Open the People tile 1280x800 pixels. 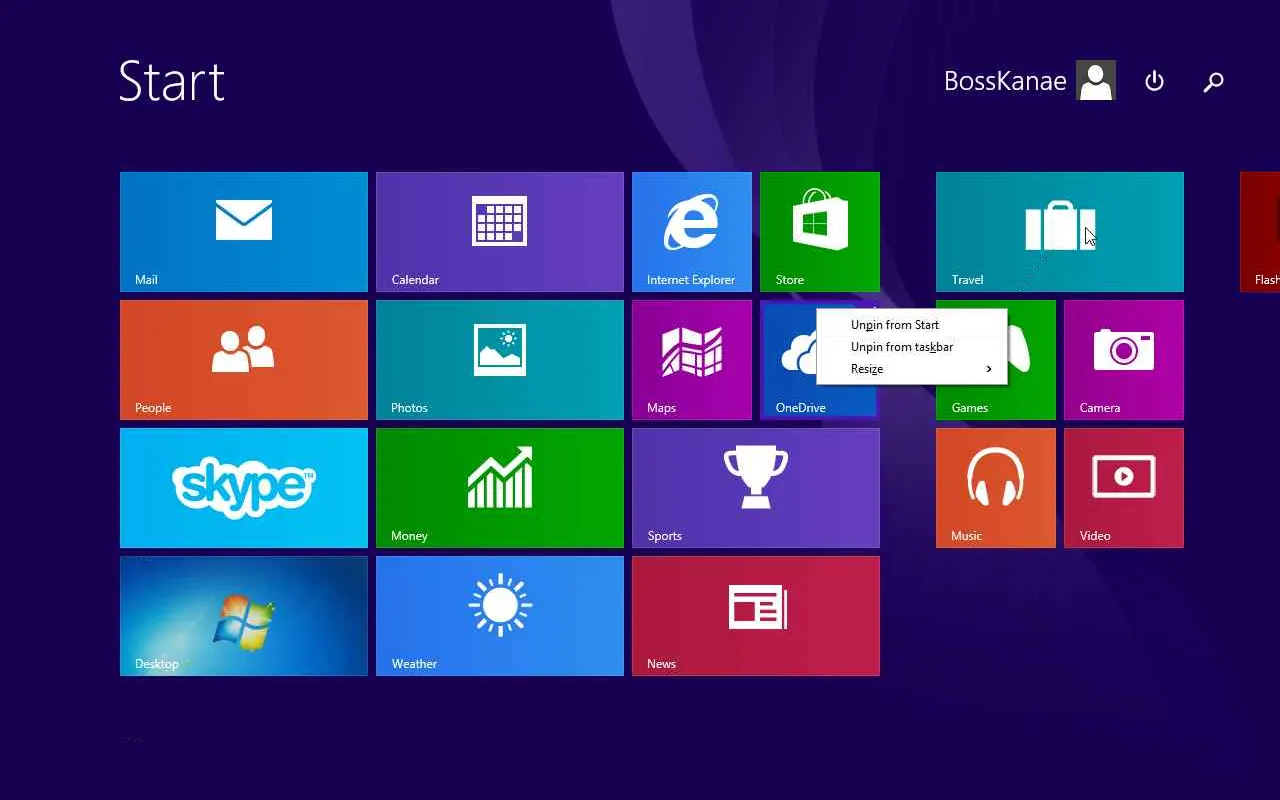click(x=244, y=360)
